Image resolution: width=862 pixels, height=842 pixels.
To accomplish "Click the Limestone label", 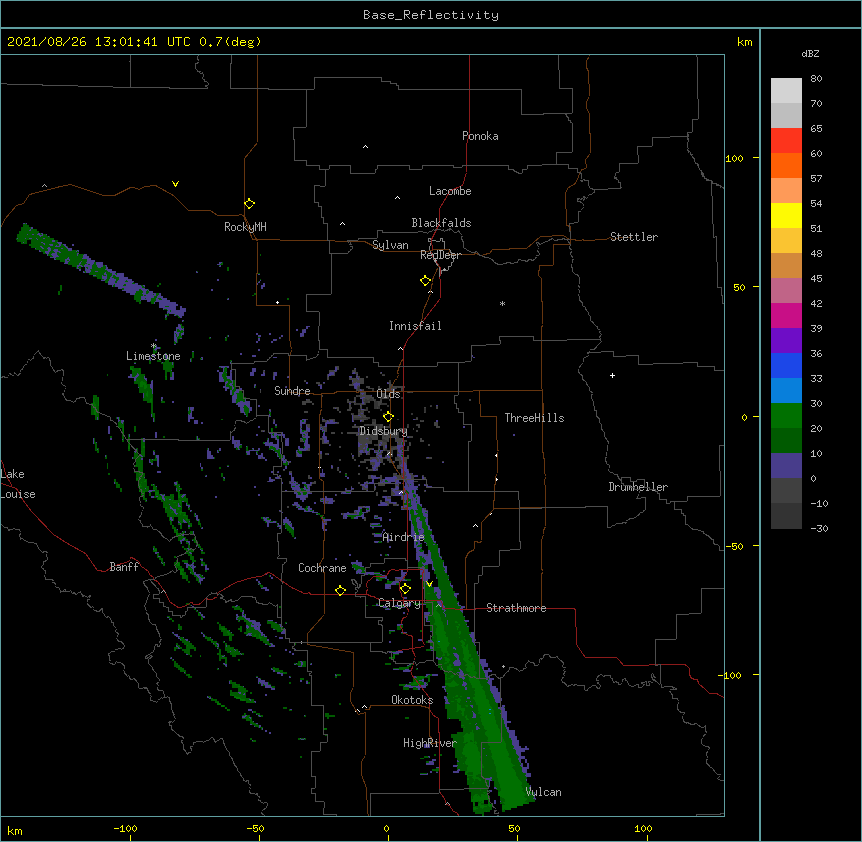I will [x=153, y=356].
